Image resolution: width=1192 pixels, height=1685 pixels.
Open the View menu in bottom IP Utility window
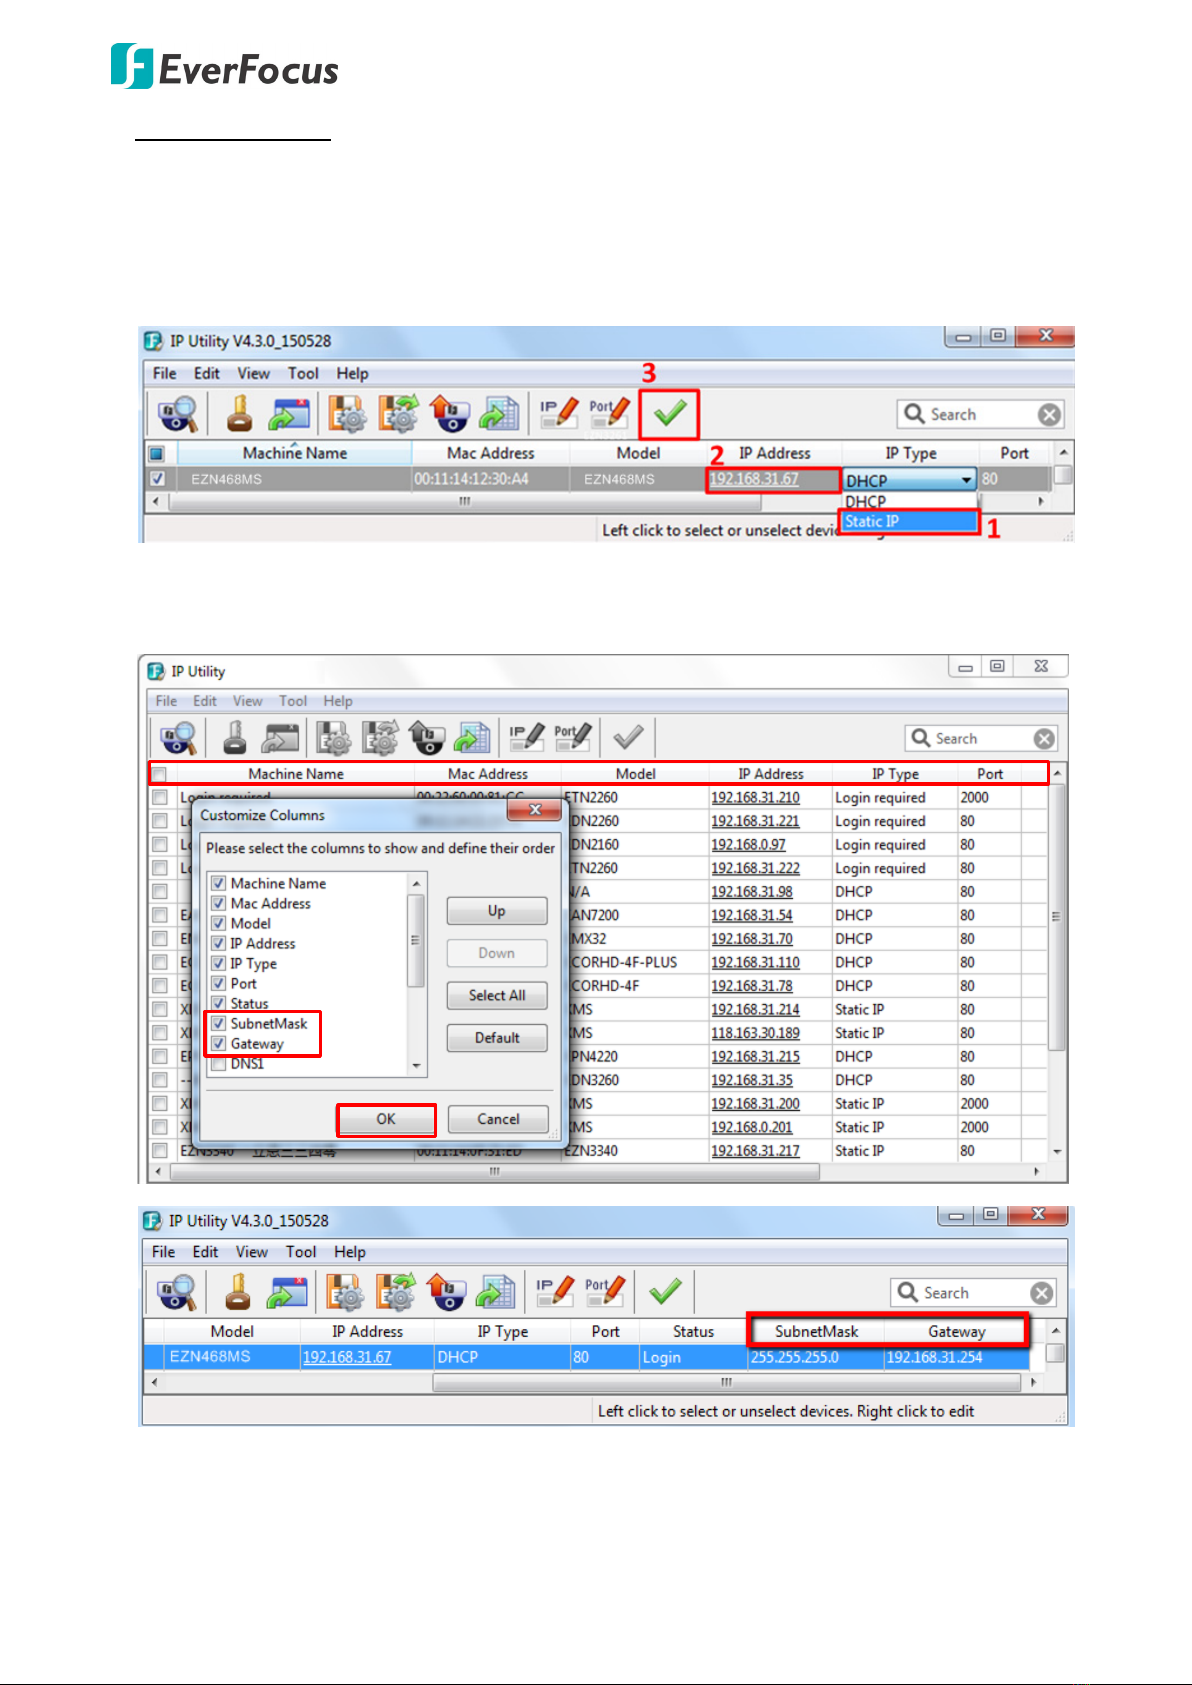point(252,1252)
